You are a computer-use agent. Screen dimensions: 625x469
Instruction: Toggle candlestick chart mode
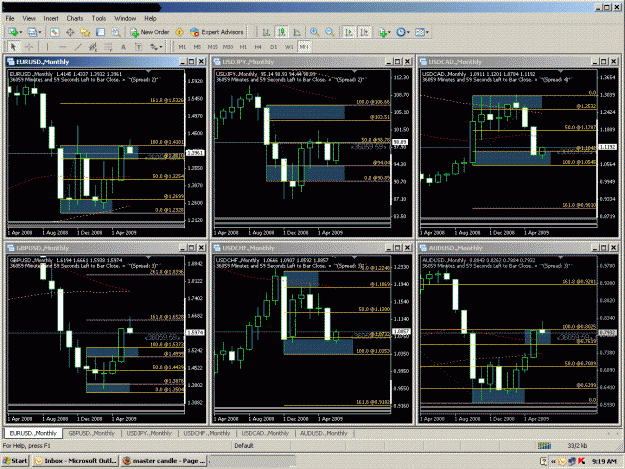click(x=282, y=32)
